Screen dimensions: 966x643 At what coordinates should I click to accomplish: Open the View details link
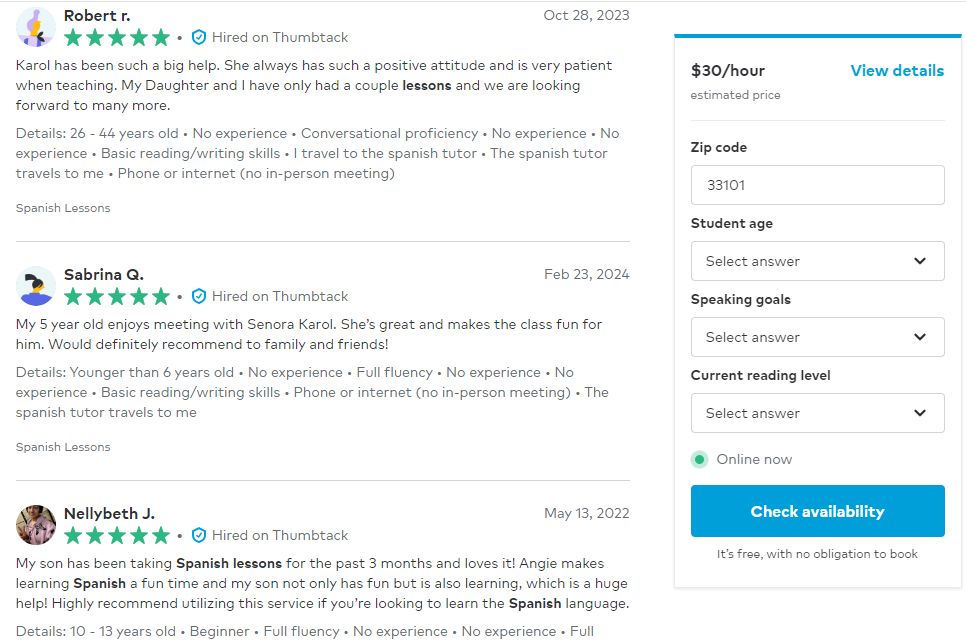(x=896, y=71)
